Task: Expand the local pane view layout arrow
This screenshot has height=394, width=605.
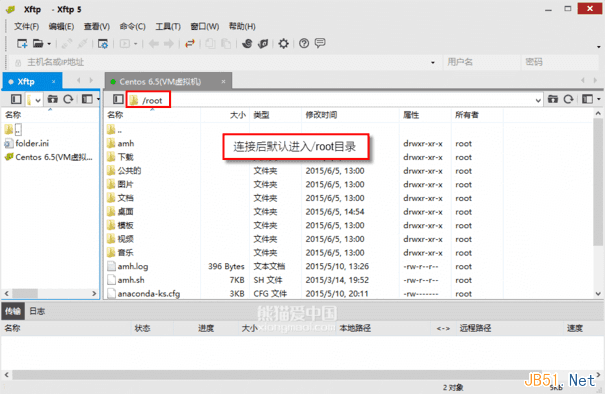Action: (x=98, y=100)
